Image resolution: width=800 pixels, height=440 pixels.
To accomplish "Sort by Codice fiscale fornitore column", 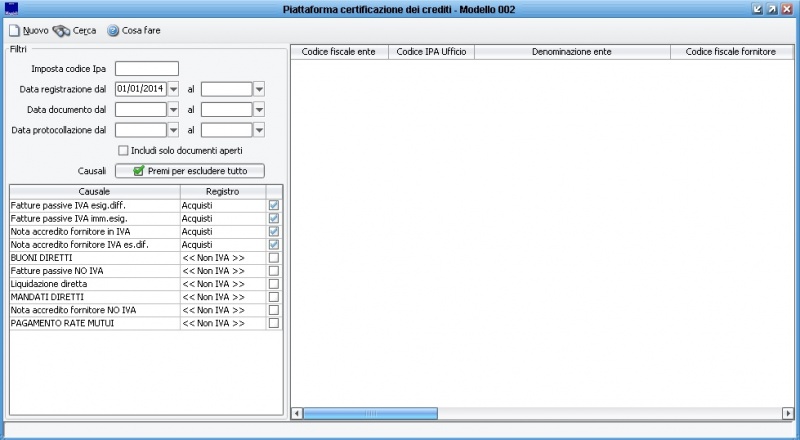I will pyautogui.click(x=732, y=52).
